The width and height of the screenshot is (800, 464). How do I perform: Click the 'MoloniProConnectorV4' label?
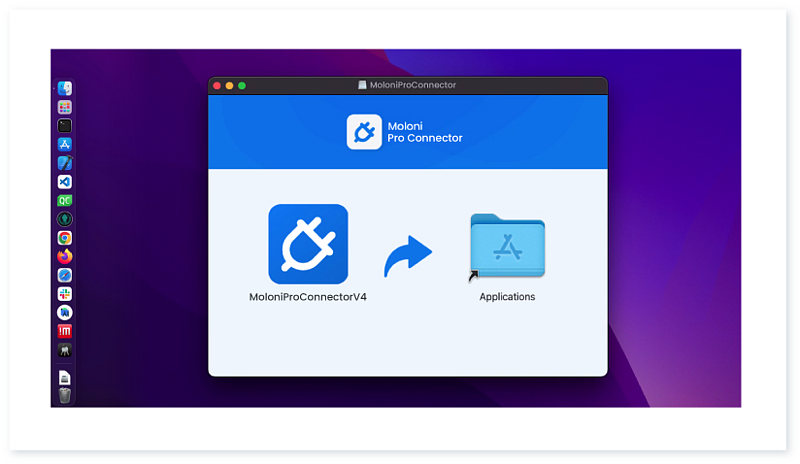tap(308, 297)
